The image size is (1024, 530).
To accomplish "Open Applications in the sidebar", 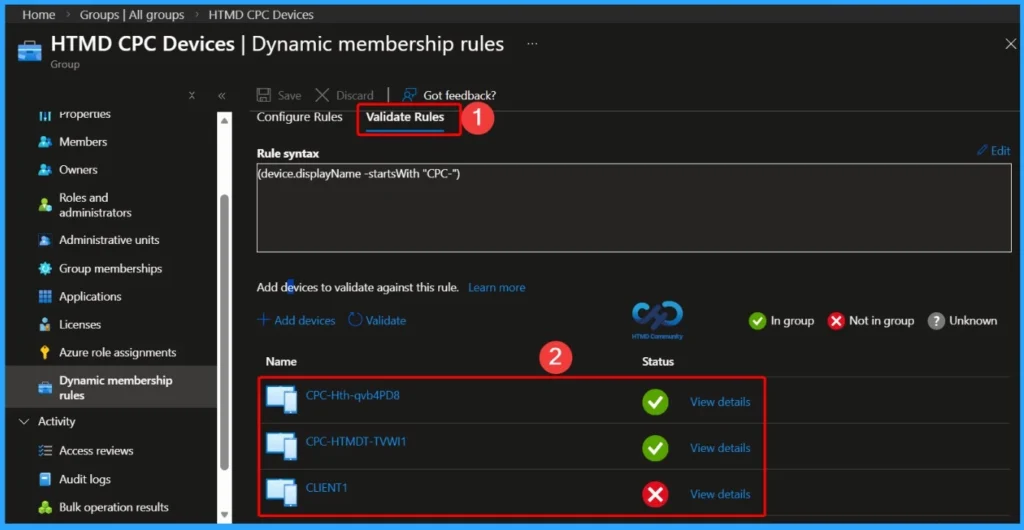I will click(x=90, y=296).
